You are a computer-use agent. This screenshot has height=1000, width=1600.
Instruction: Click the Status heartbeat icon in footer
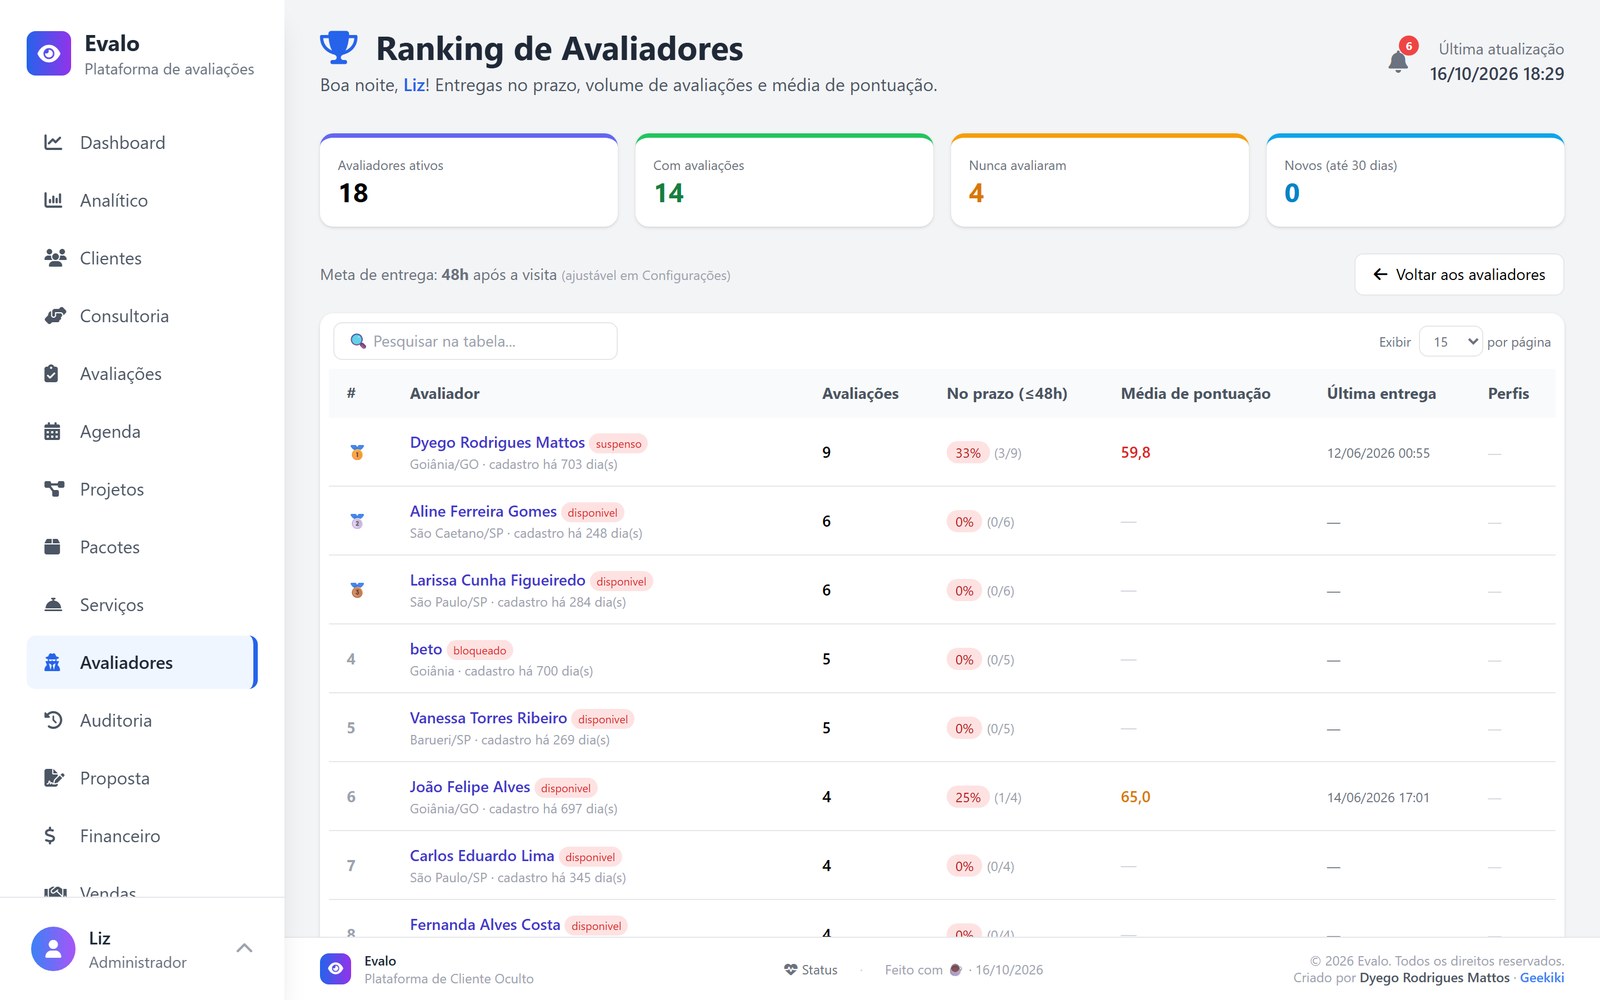(x=791, y=970)
